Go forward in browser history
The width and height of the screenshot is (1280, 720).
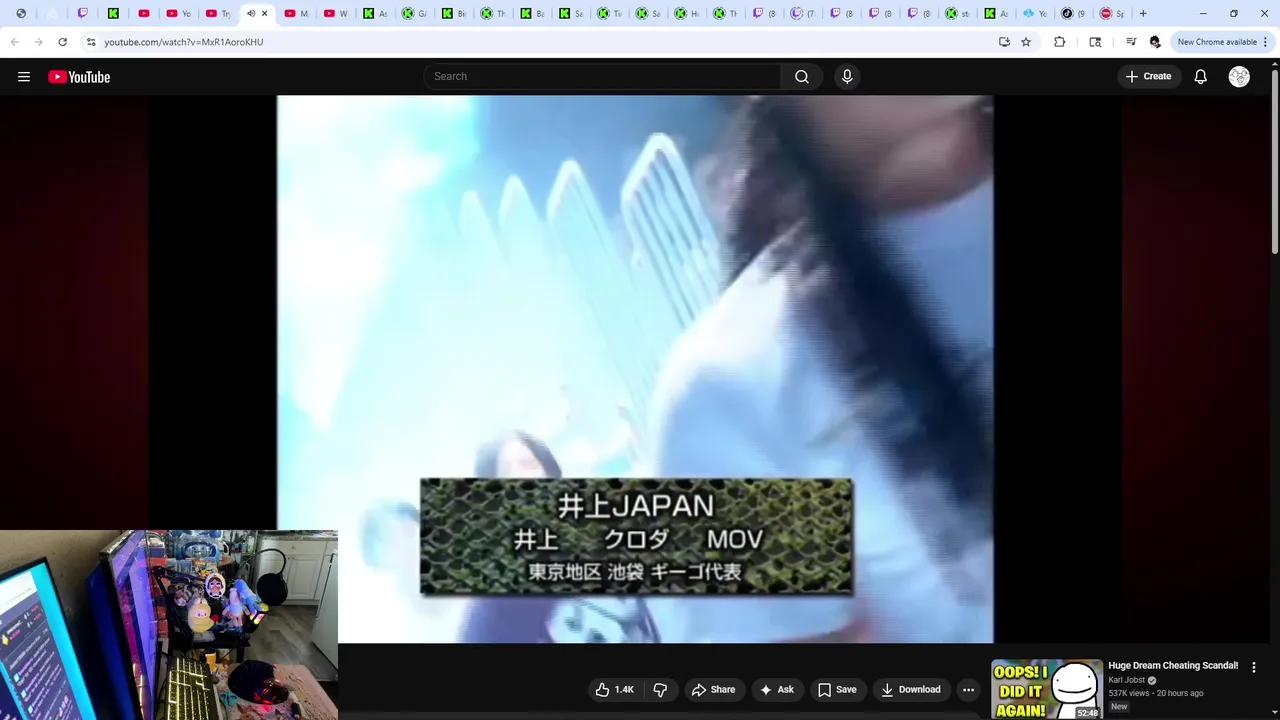[38, 42]
